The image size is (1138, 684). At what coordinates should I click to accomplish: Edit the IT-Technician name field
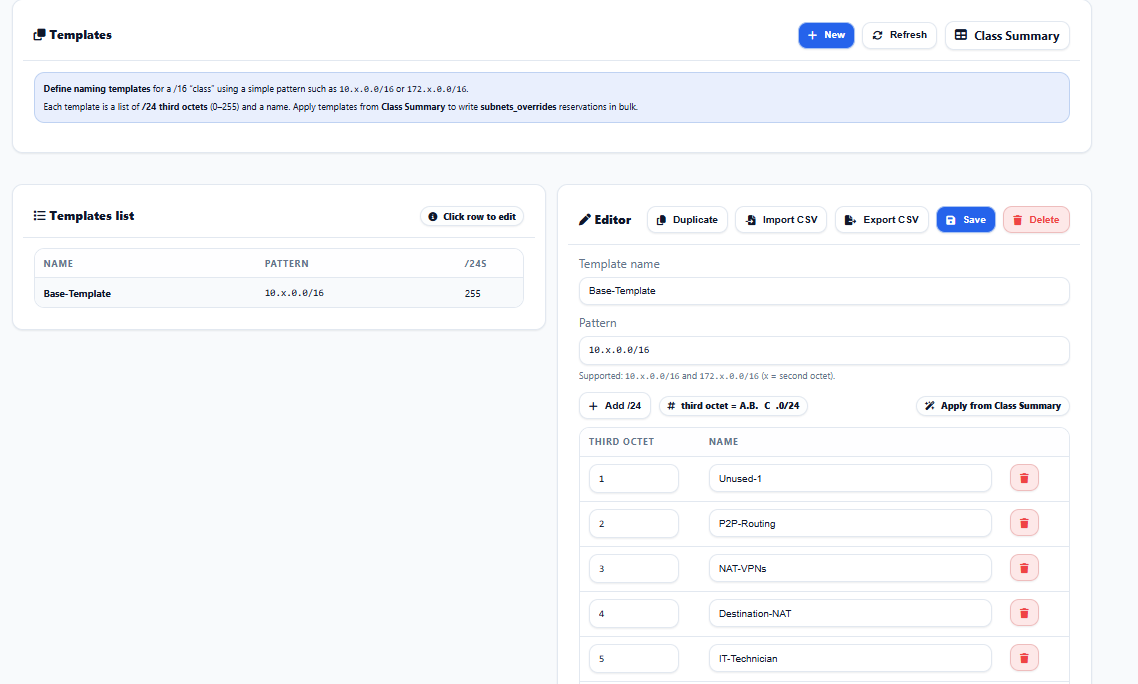coord(850,659)
